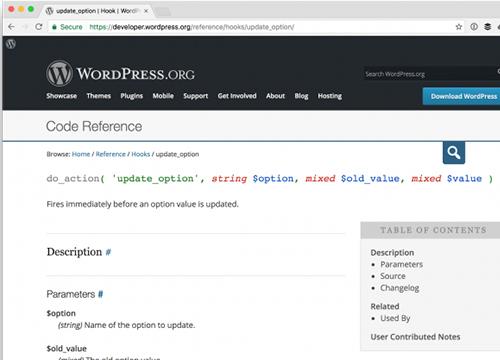Click the $option parameter name
This screenshot has height=360, width=500.
(x=61, y=313)
